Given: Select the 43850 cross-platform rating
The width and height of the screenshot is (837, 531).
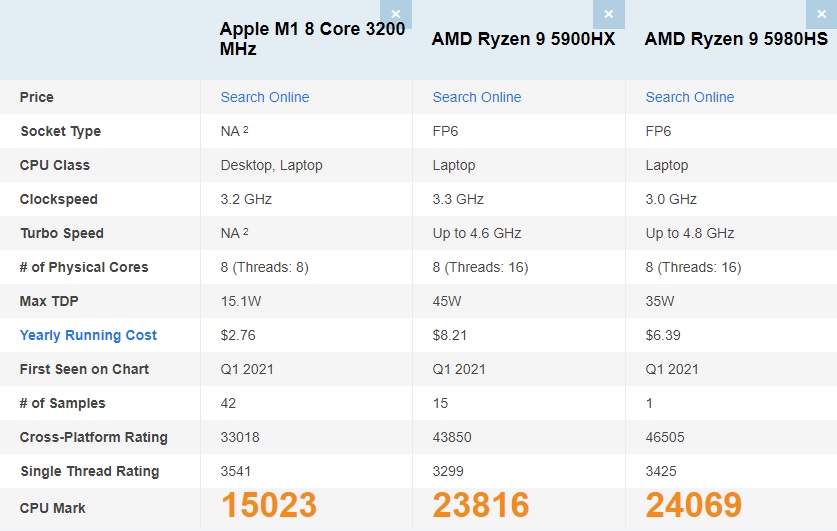Looking at the screenshot, I should (x=452, y=438).
